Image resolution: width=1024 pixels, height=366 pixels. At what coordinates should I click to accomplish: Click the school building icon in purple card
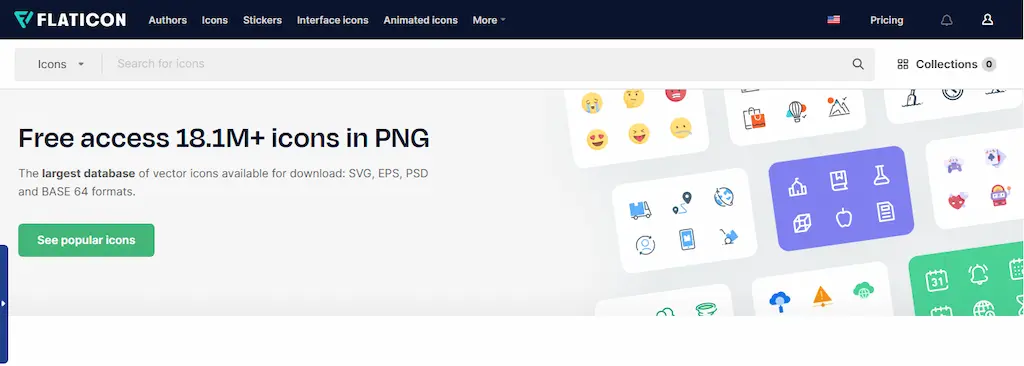tap(797, 188)
